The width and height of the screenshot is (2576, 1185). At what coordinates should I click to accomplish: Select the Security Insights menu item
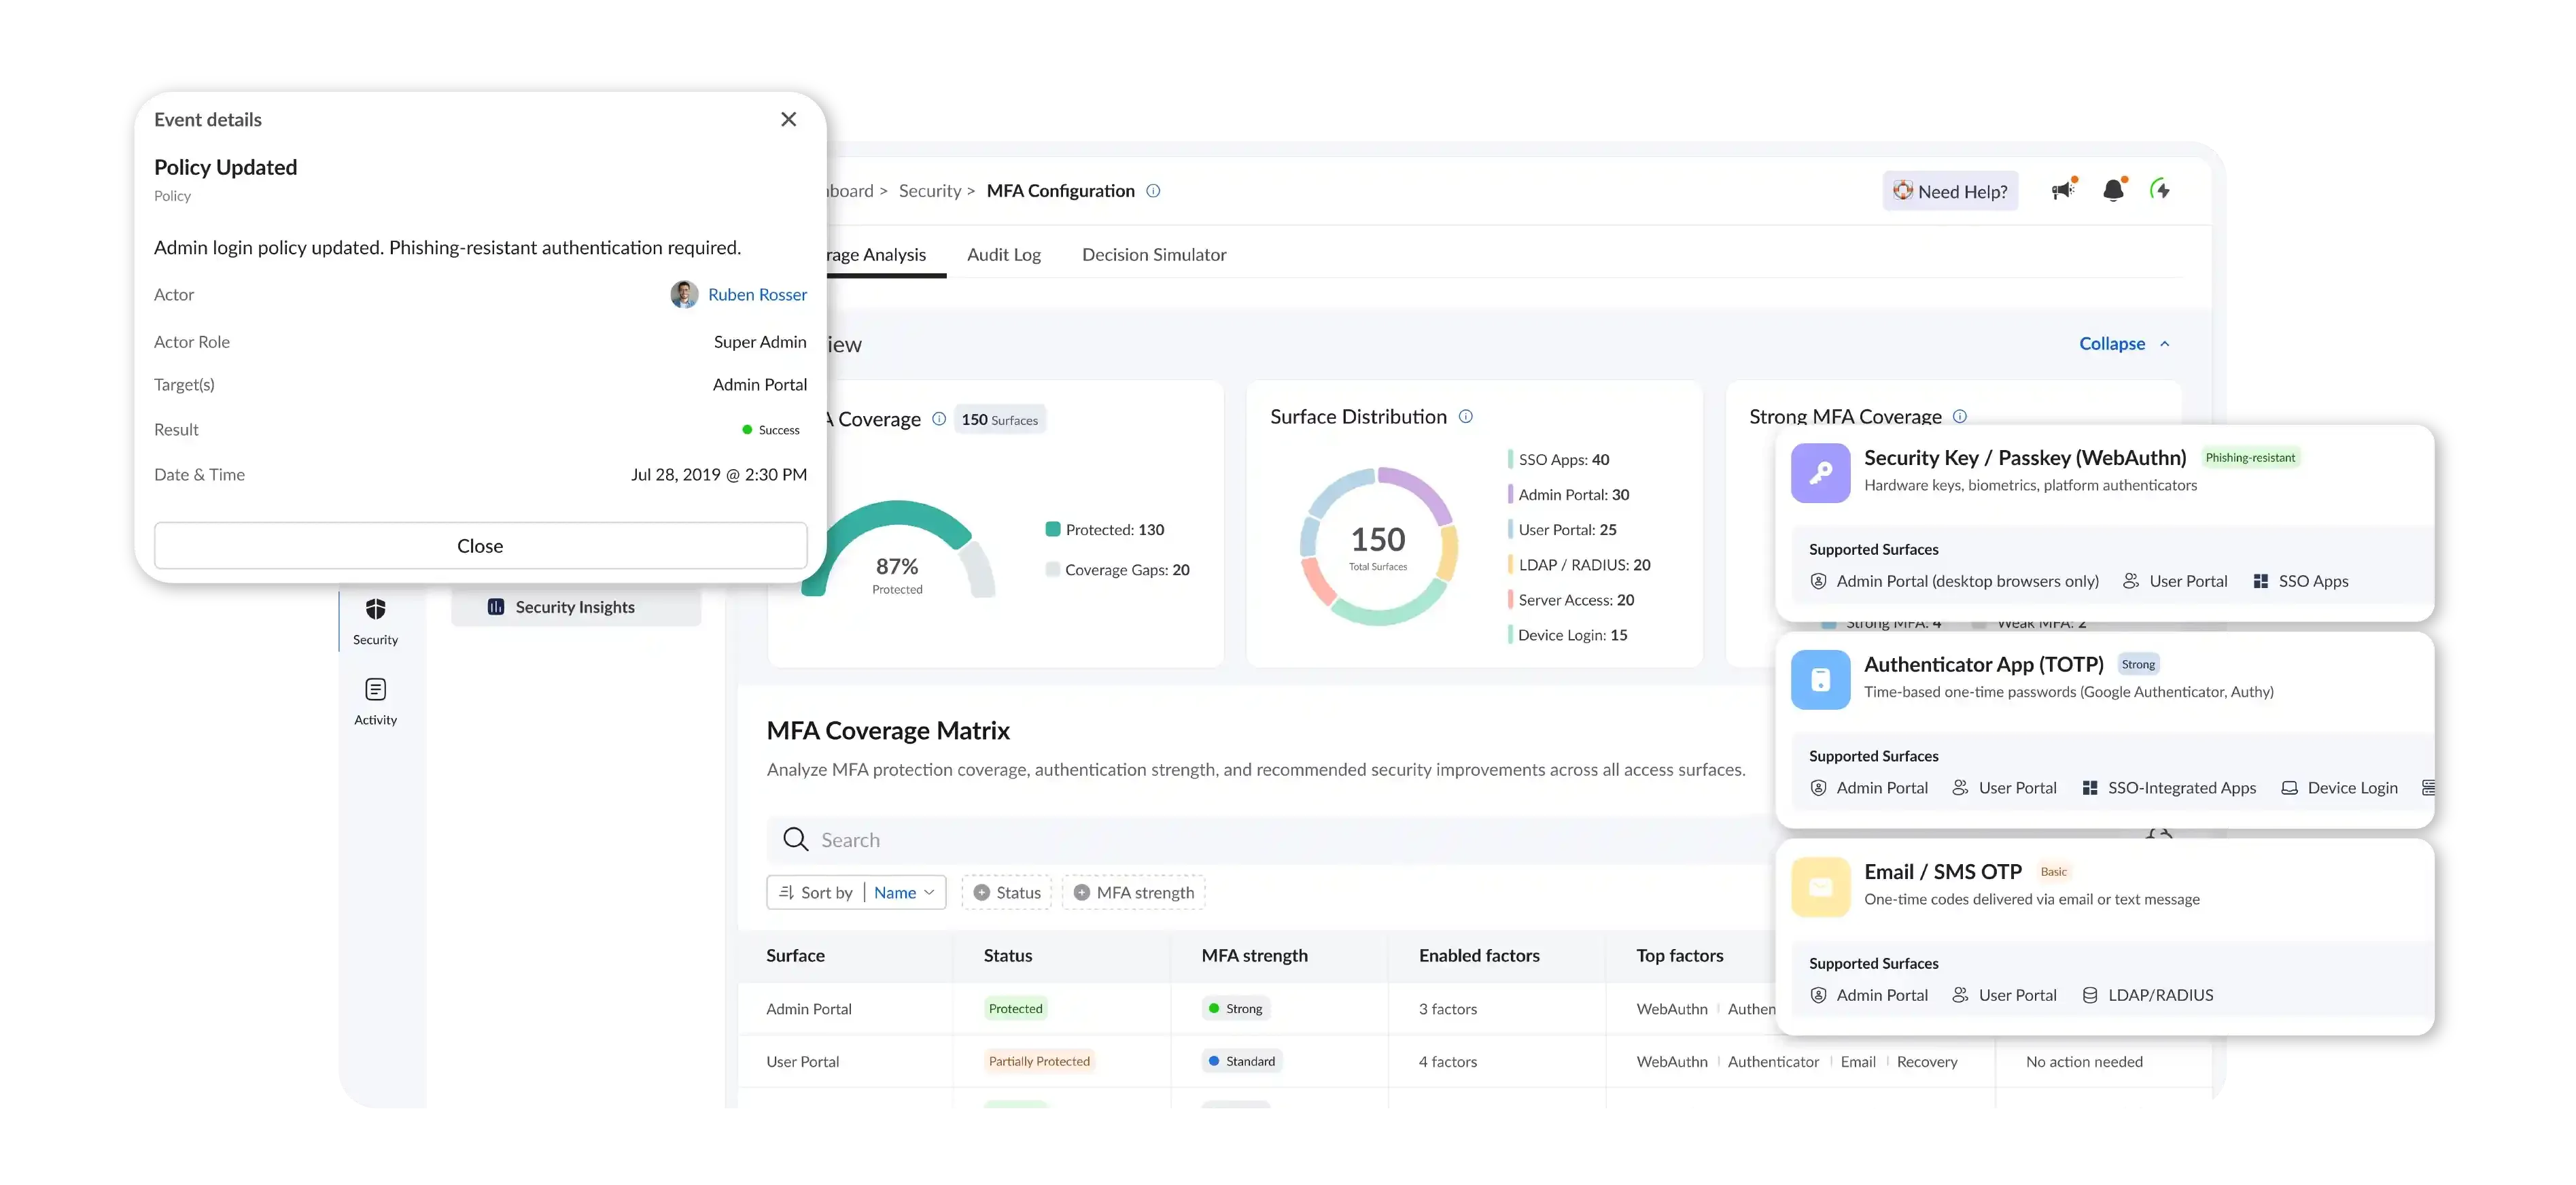point(576,606)
